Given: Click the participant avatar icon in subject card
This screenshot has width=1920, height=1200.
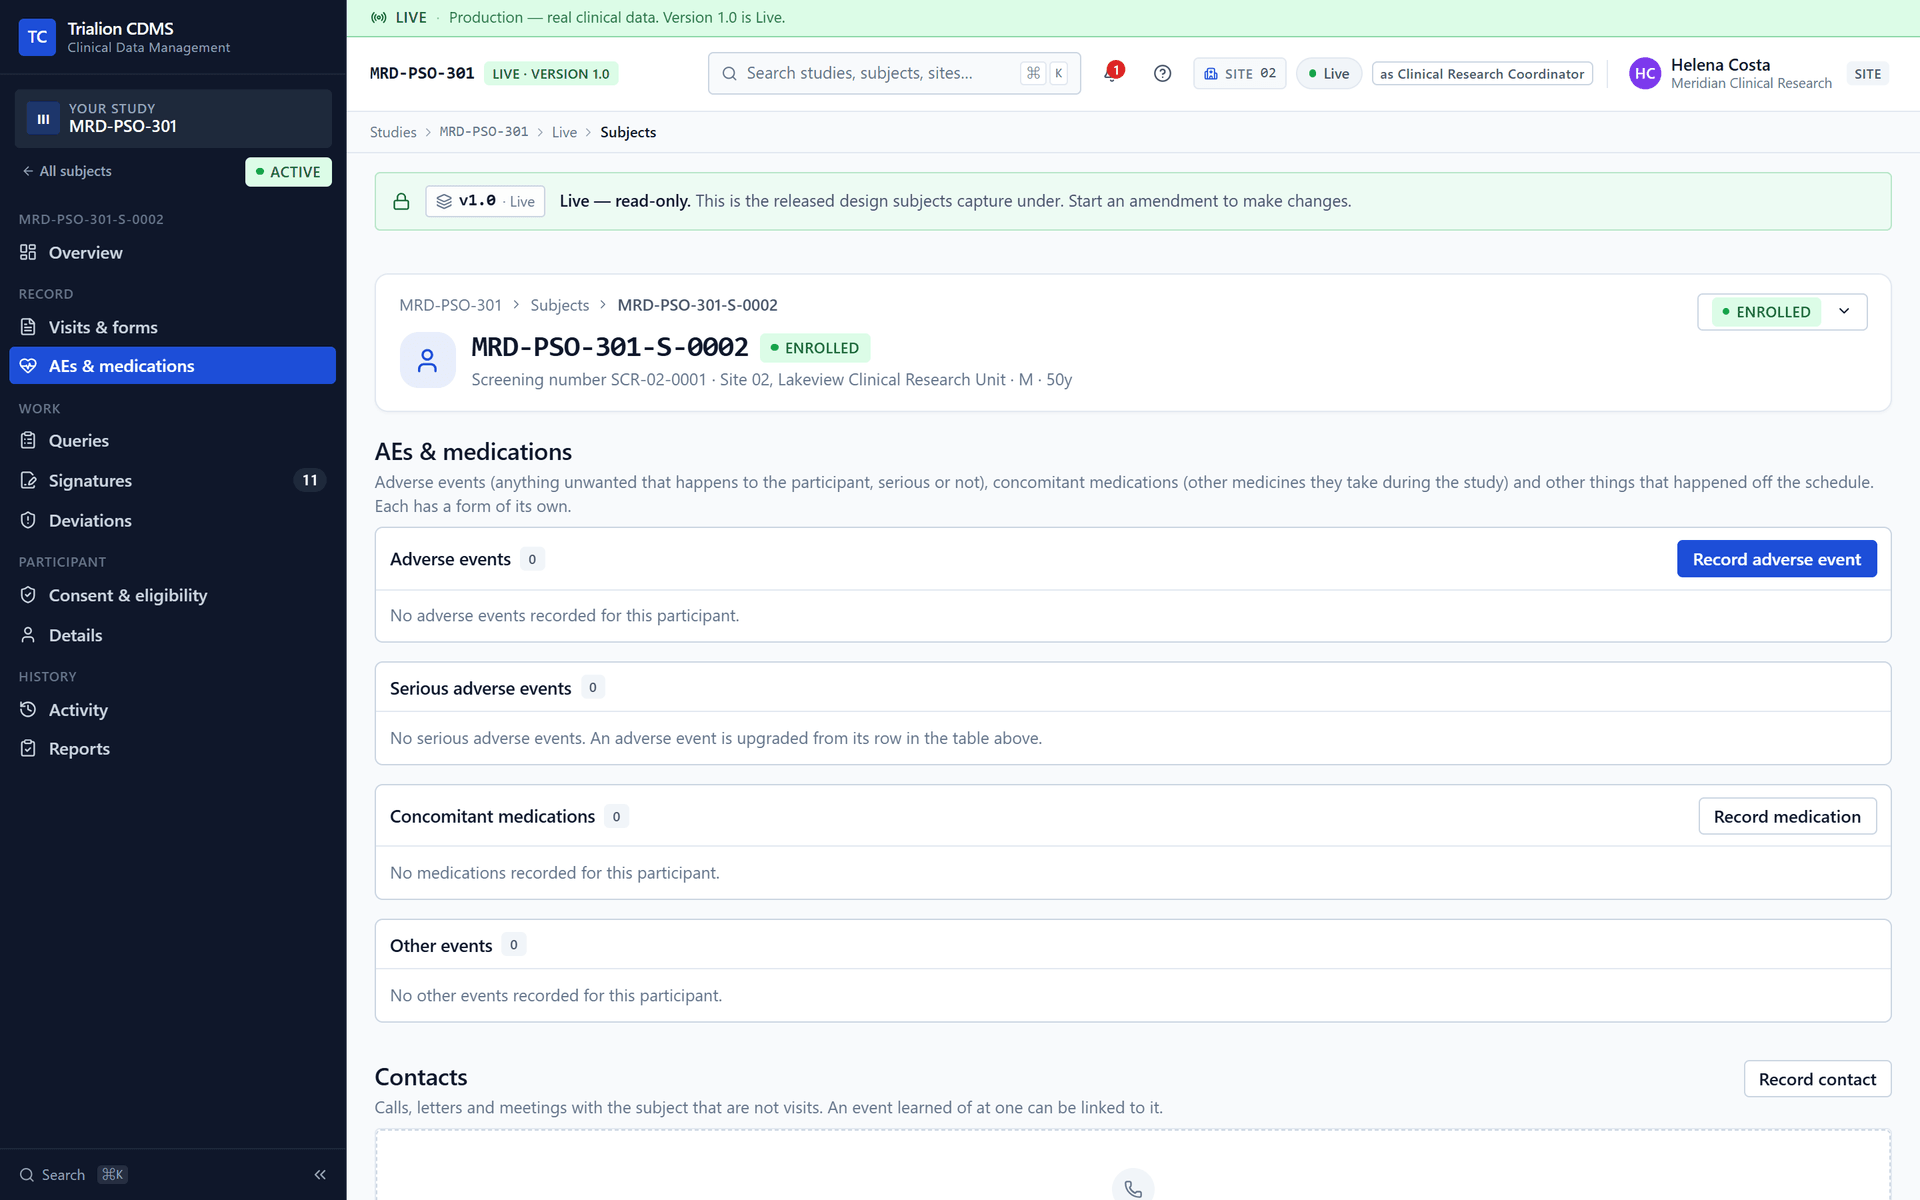Looking at the screenshot, I should click(x=427, y=360).
